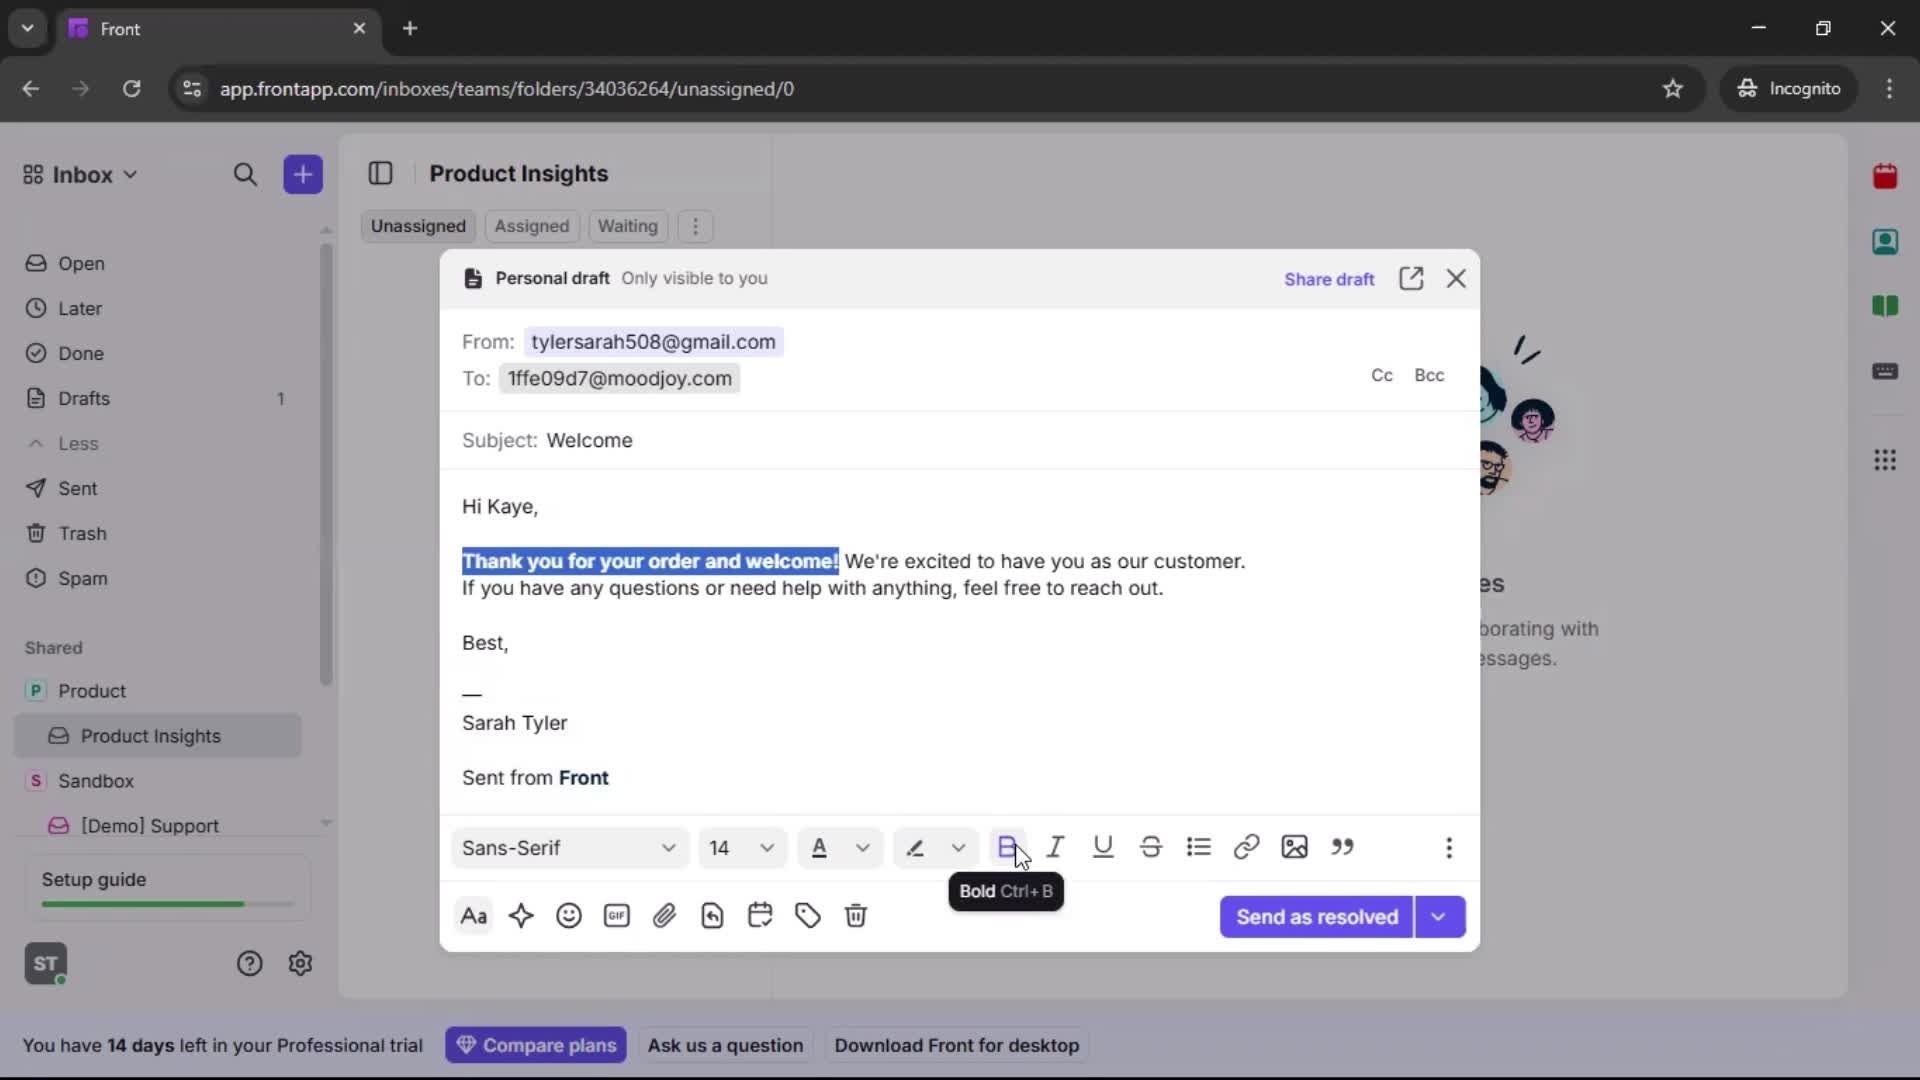Image resolution: width=1920 pixels, height=1080 pixels.
Task: Toggle plain text mode with the Aa button
Action: click(x=474, y=916)
